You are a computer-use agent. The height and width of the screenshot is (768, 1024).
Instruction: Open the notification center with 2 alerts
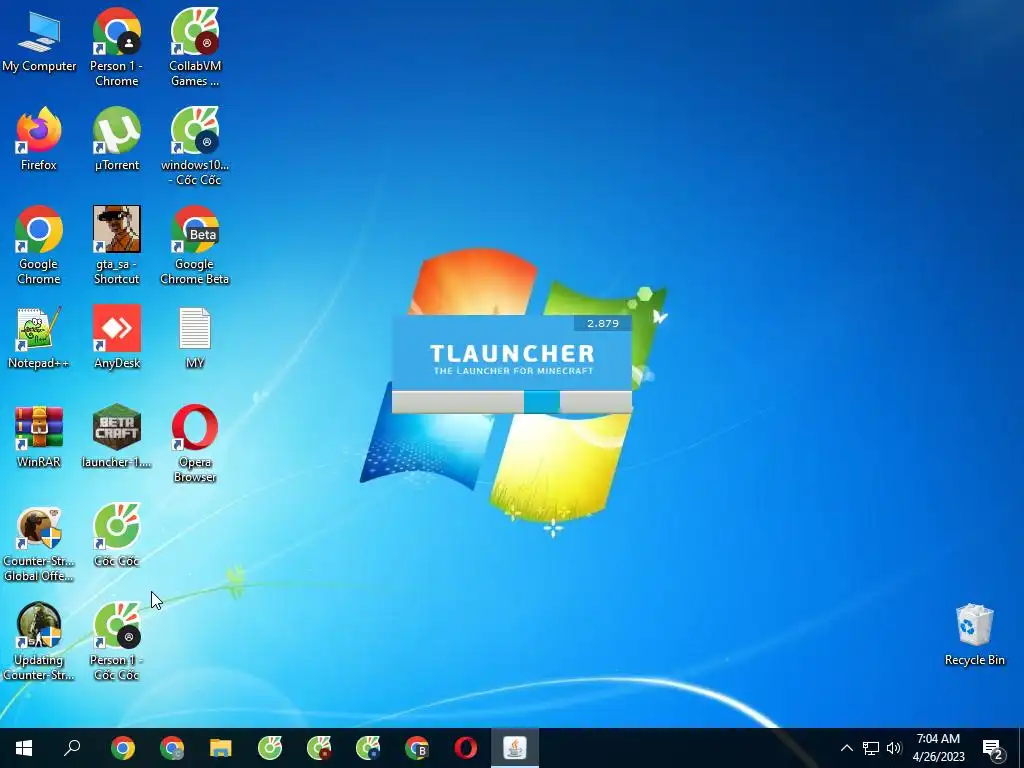point(993,749)
